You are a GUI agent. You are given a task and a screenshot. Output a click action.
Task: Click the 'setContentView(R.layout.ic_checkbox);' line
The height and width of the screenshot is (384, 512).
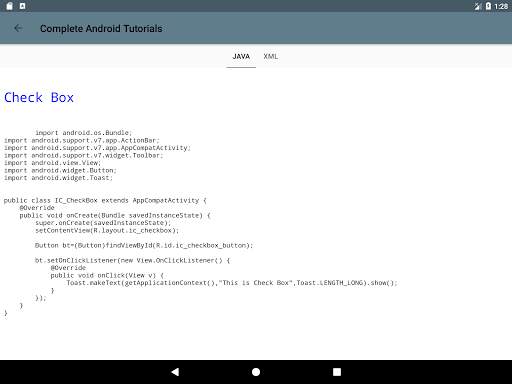tap(107, 230)
